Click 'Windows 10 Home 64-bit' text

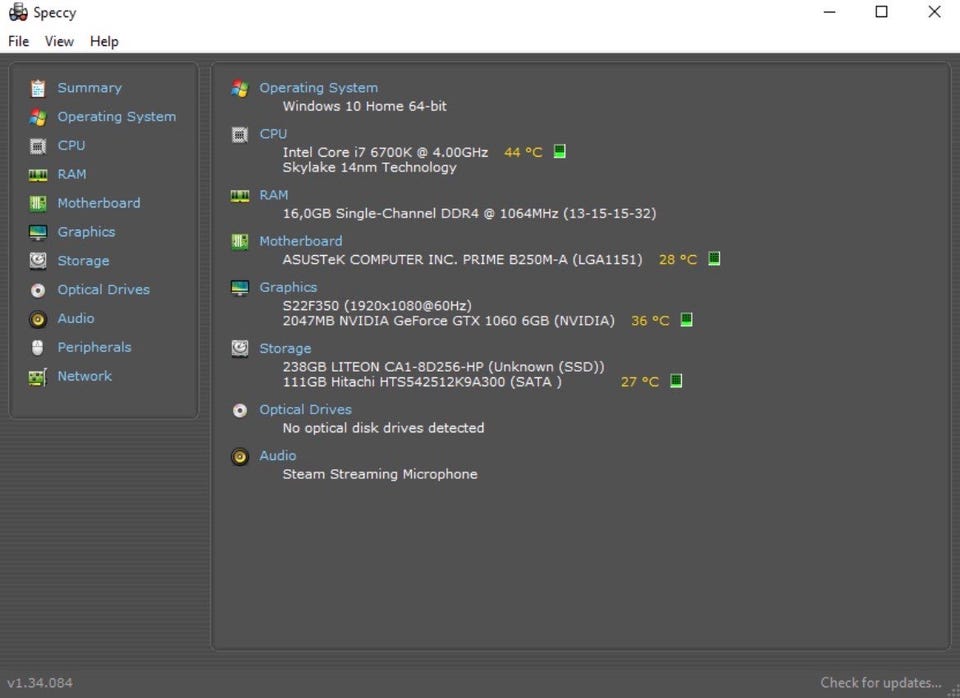click(364, 107)
